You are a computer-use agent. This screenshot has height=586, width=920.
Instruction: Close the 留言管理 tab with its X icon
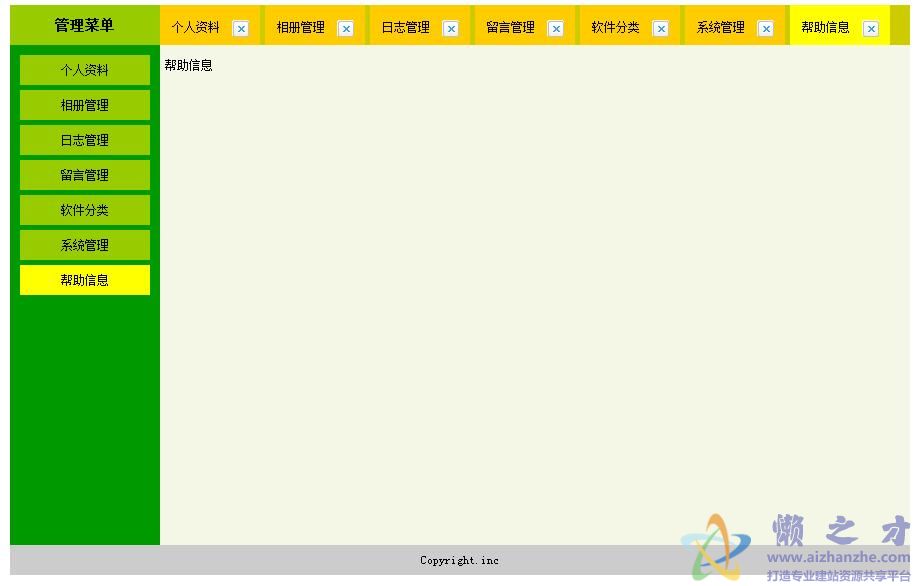coord(556,29)
